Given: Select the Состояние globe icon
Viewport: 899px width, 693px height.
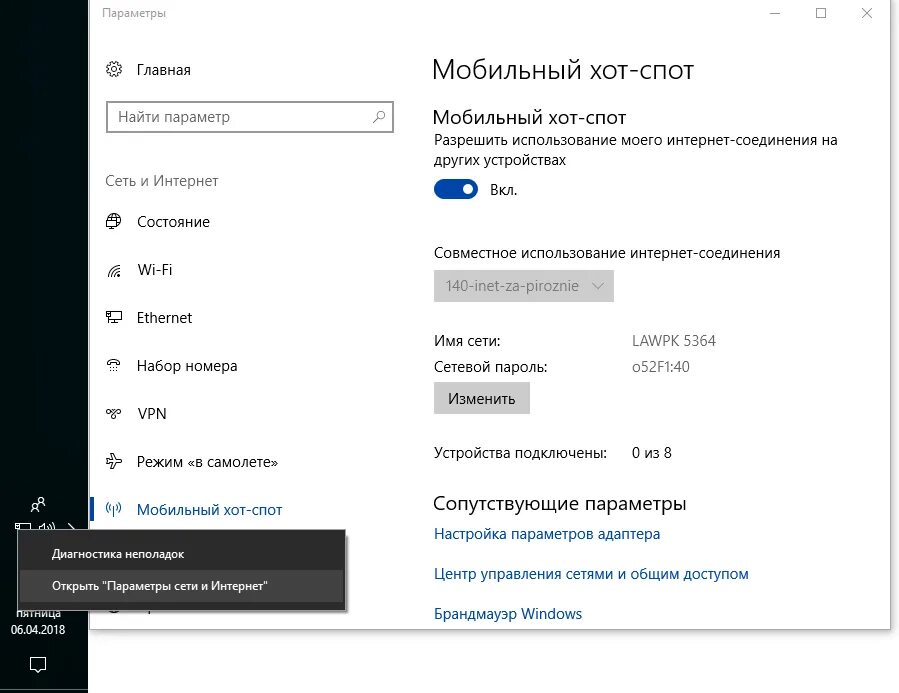Looking at the screenshot, I should tap(114, 221).
